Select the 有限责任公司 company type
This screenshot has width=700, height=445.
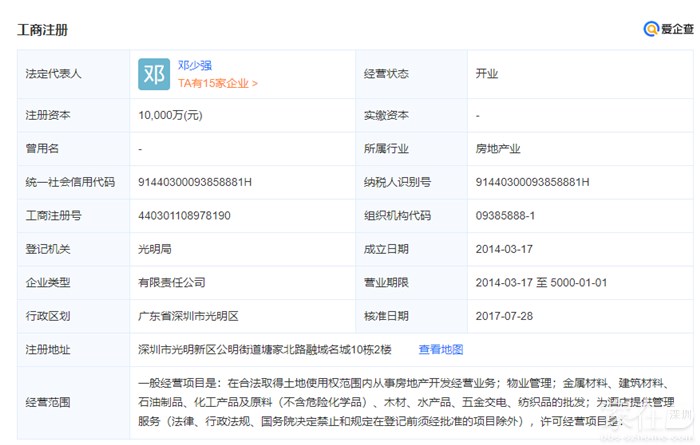click(x=172, y=283)
